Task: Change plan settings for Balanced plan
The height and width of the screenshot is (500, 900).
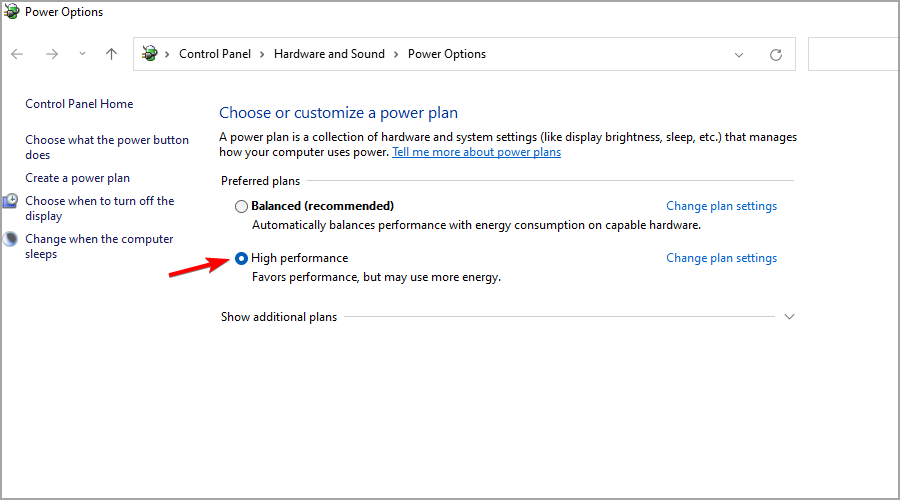Action: 721,206
